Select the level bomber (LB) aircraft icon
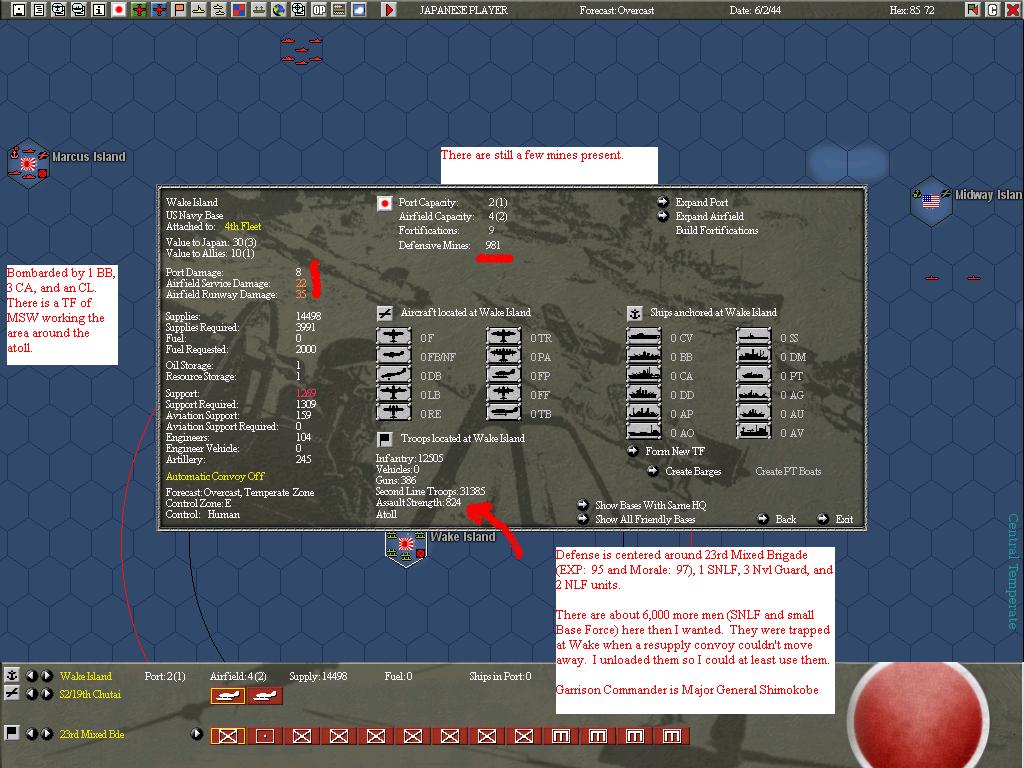 coord(394,394)
